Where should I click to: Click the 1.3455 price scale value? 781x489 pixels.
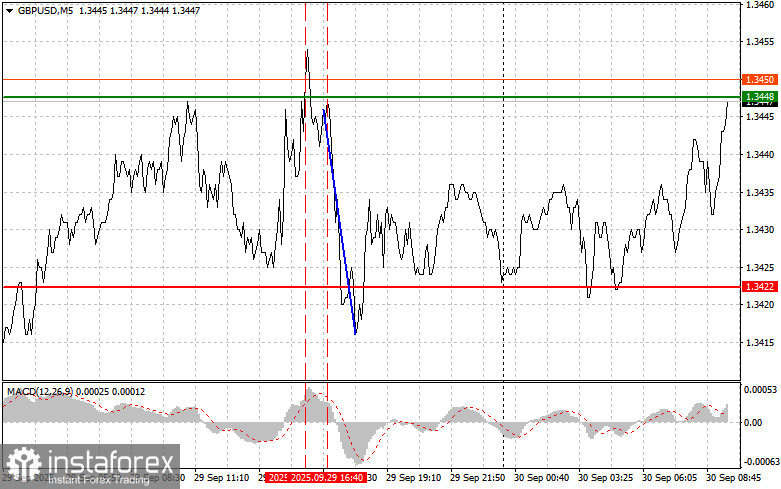pos(760,42)
